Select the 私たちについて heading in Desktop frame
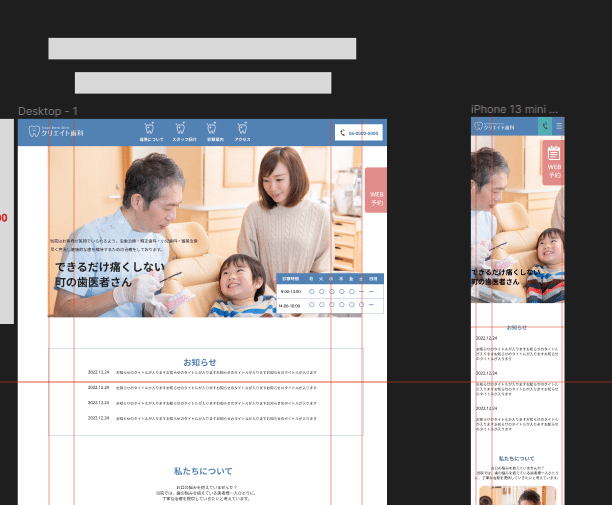 point(203,471)
